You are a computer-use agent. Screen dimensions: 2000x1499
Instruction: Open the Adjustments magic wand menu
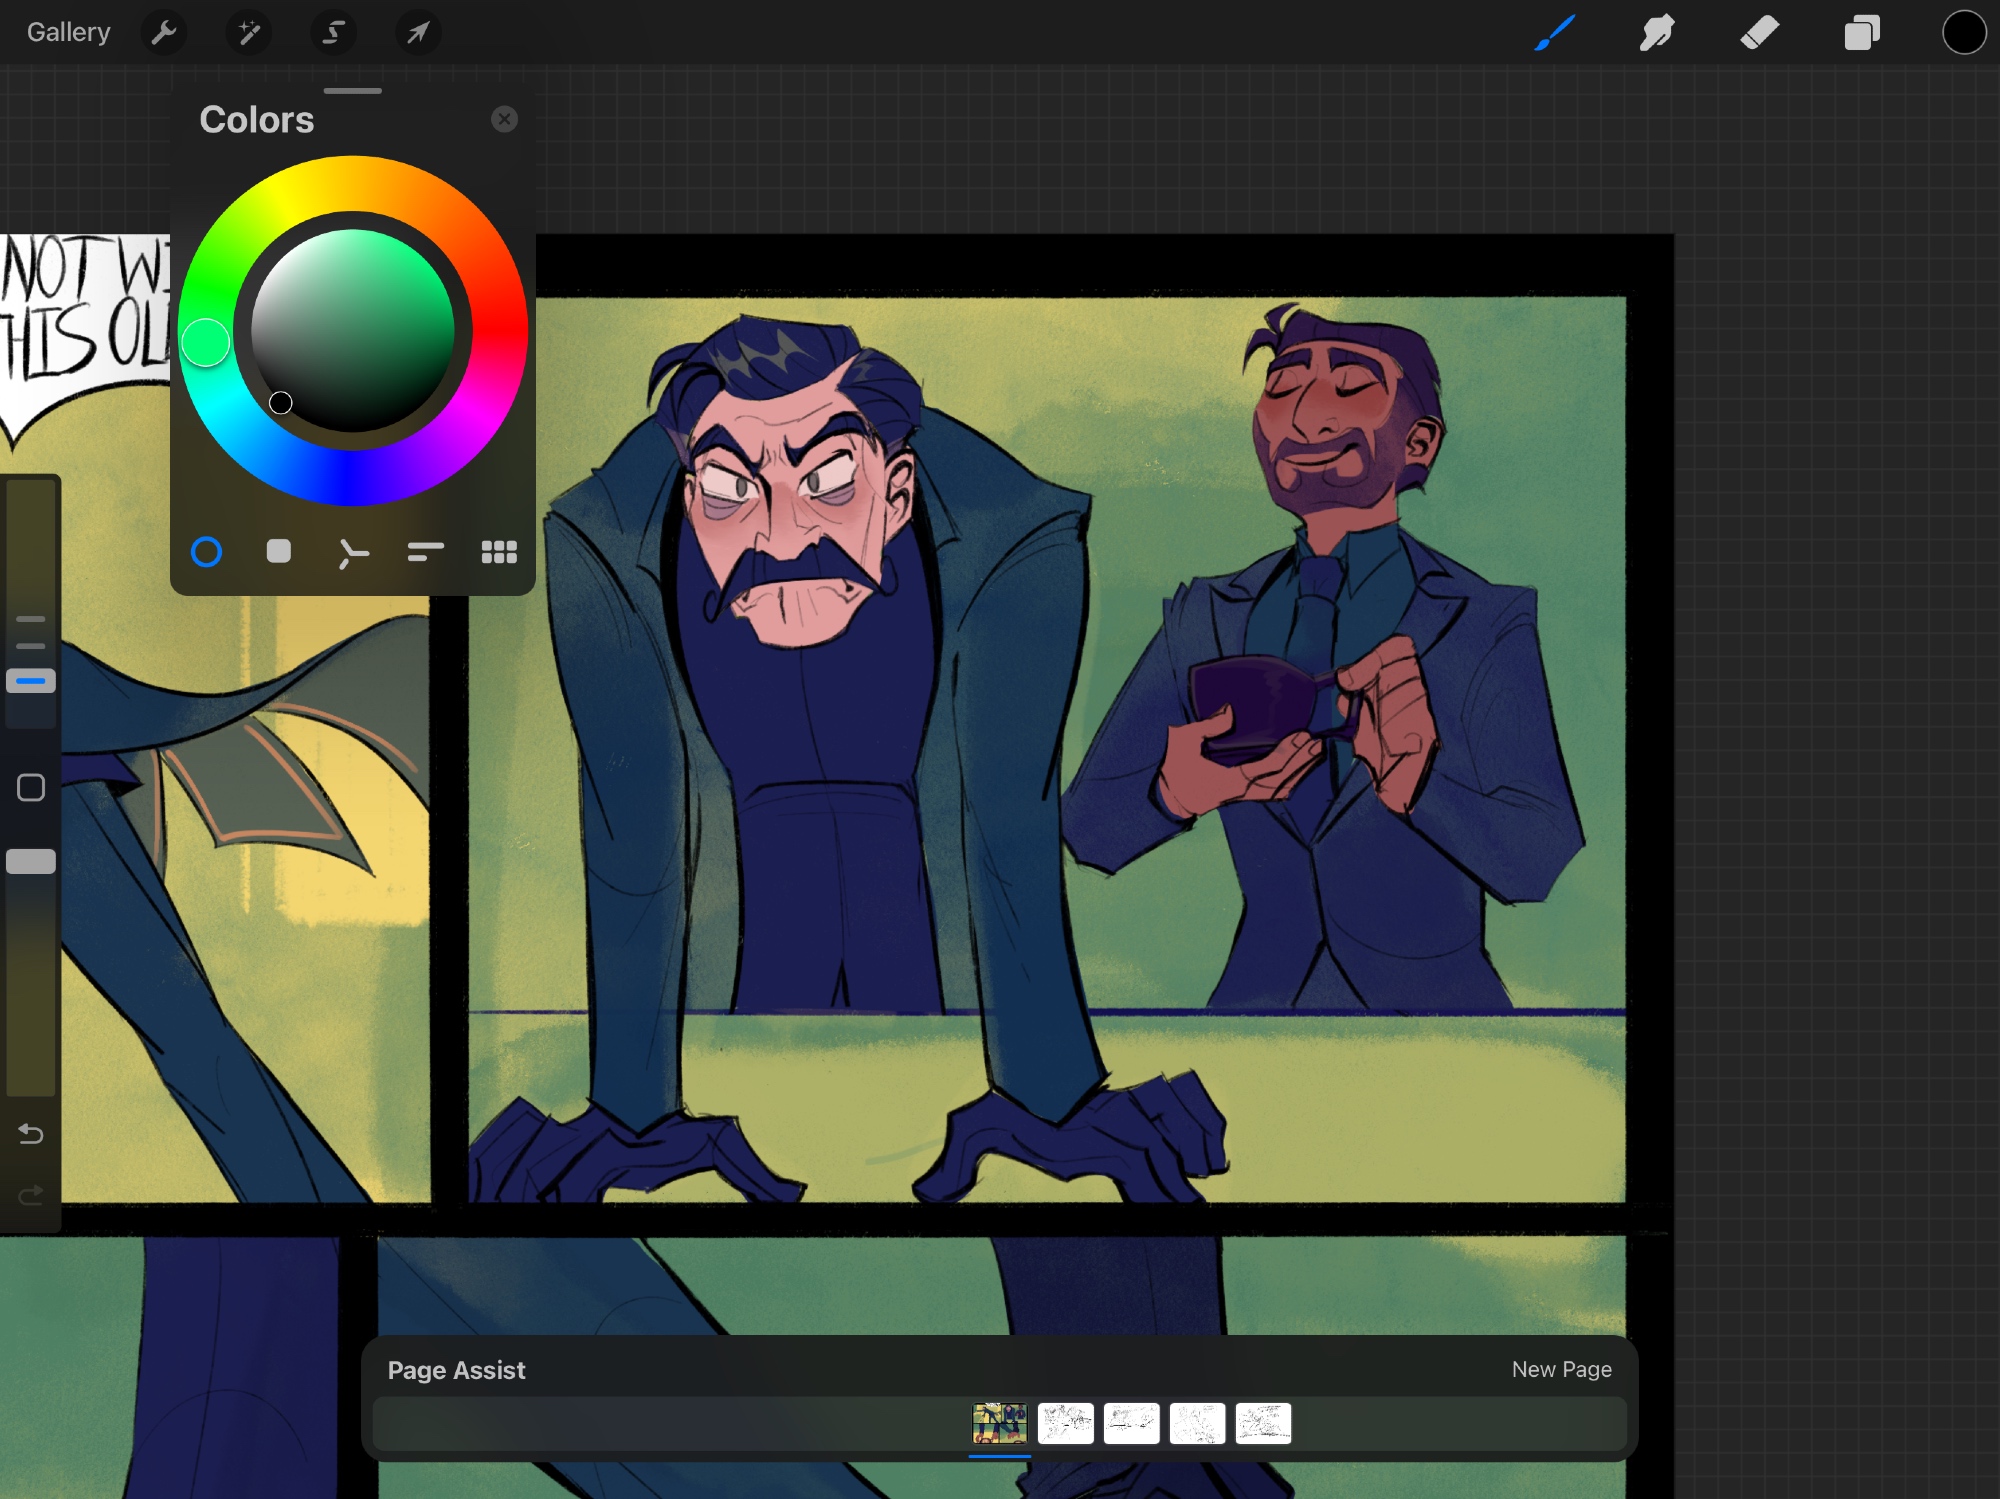pos(248,33)
